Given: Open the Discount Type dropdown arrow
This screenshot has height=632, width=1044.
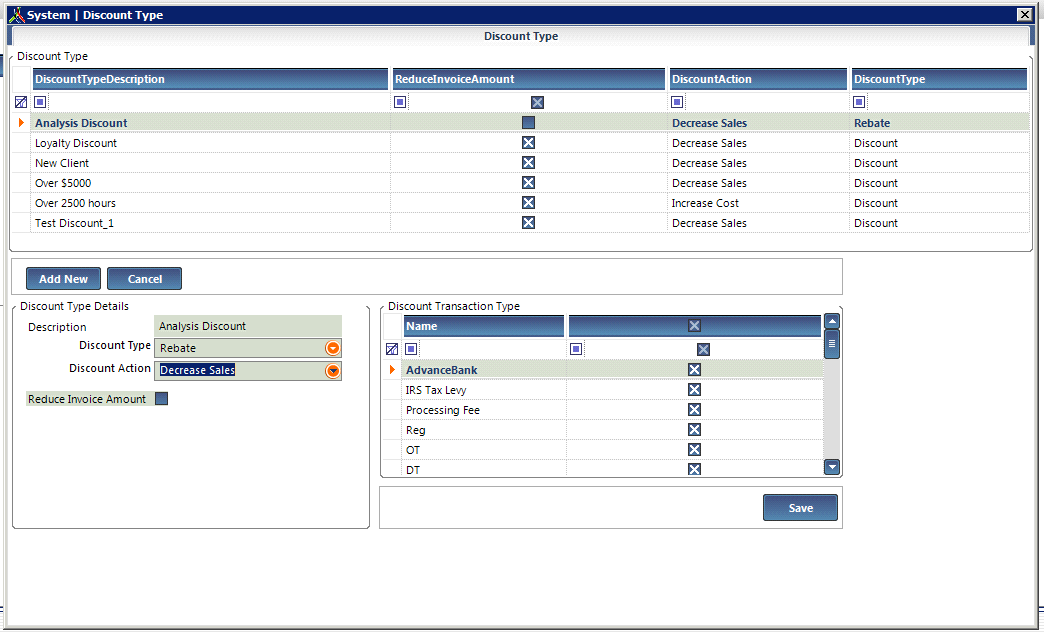Looking at the screenshot, I should pos(332,348).
